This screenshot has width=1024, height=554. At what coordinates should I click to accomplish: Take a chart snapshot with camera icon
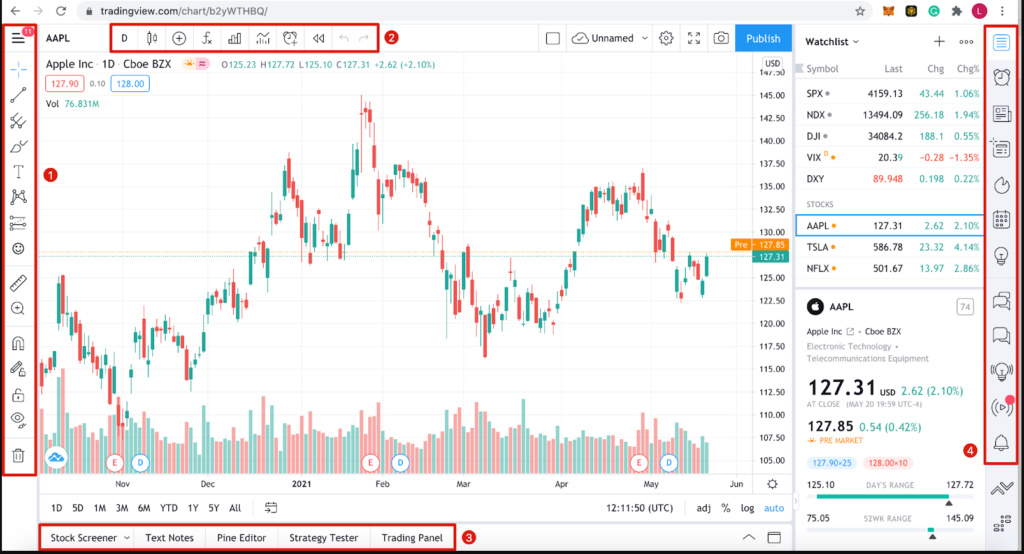(x=721, y=38)
